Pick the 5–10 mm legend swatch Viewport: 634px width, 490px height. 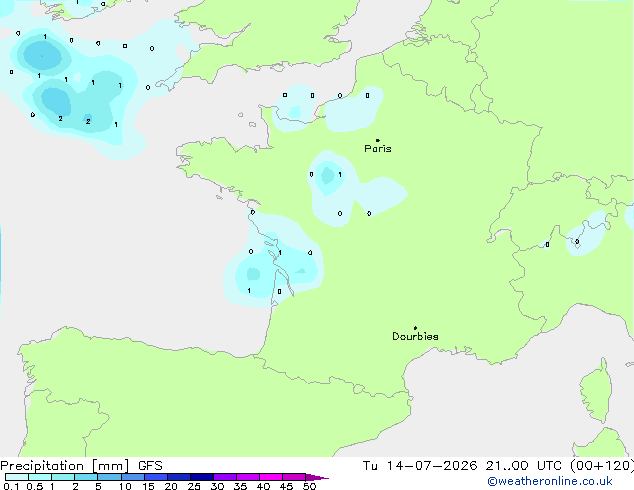(x=109, y=477)
